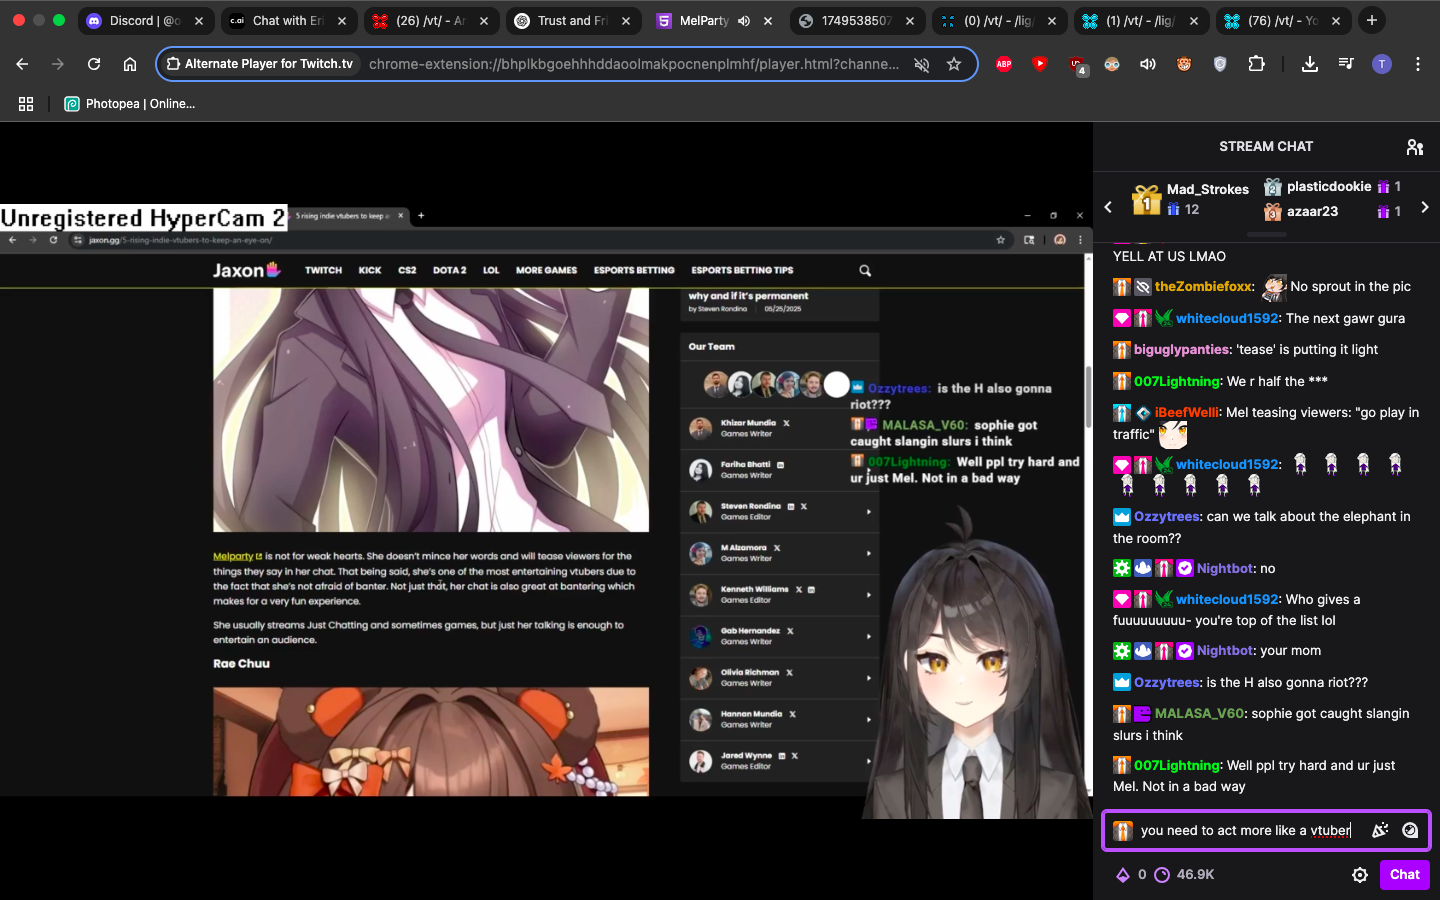Open Chrome downloads icon in toolbar

coord(1310,64)
